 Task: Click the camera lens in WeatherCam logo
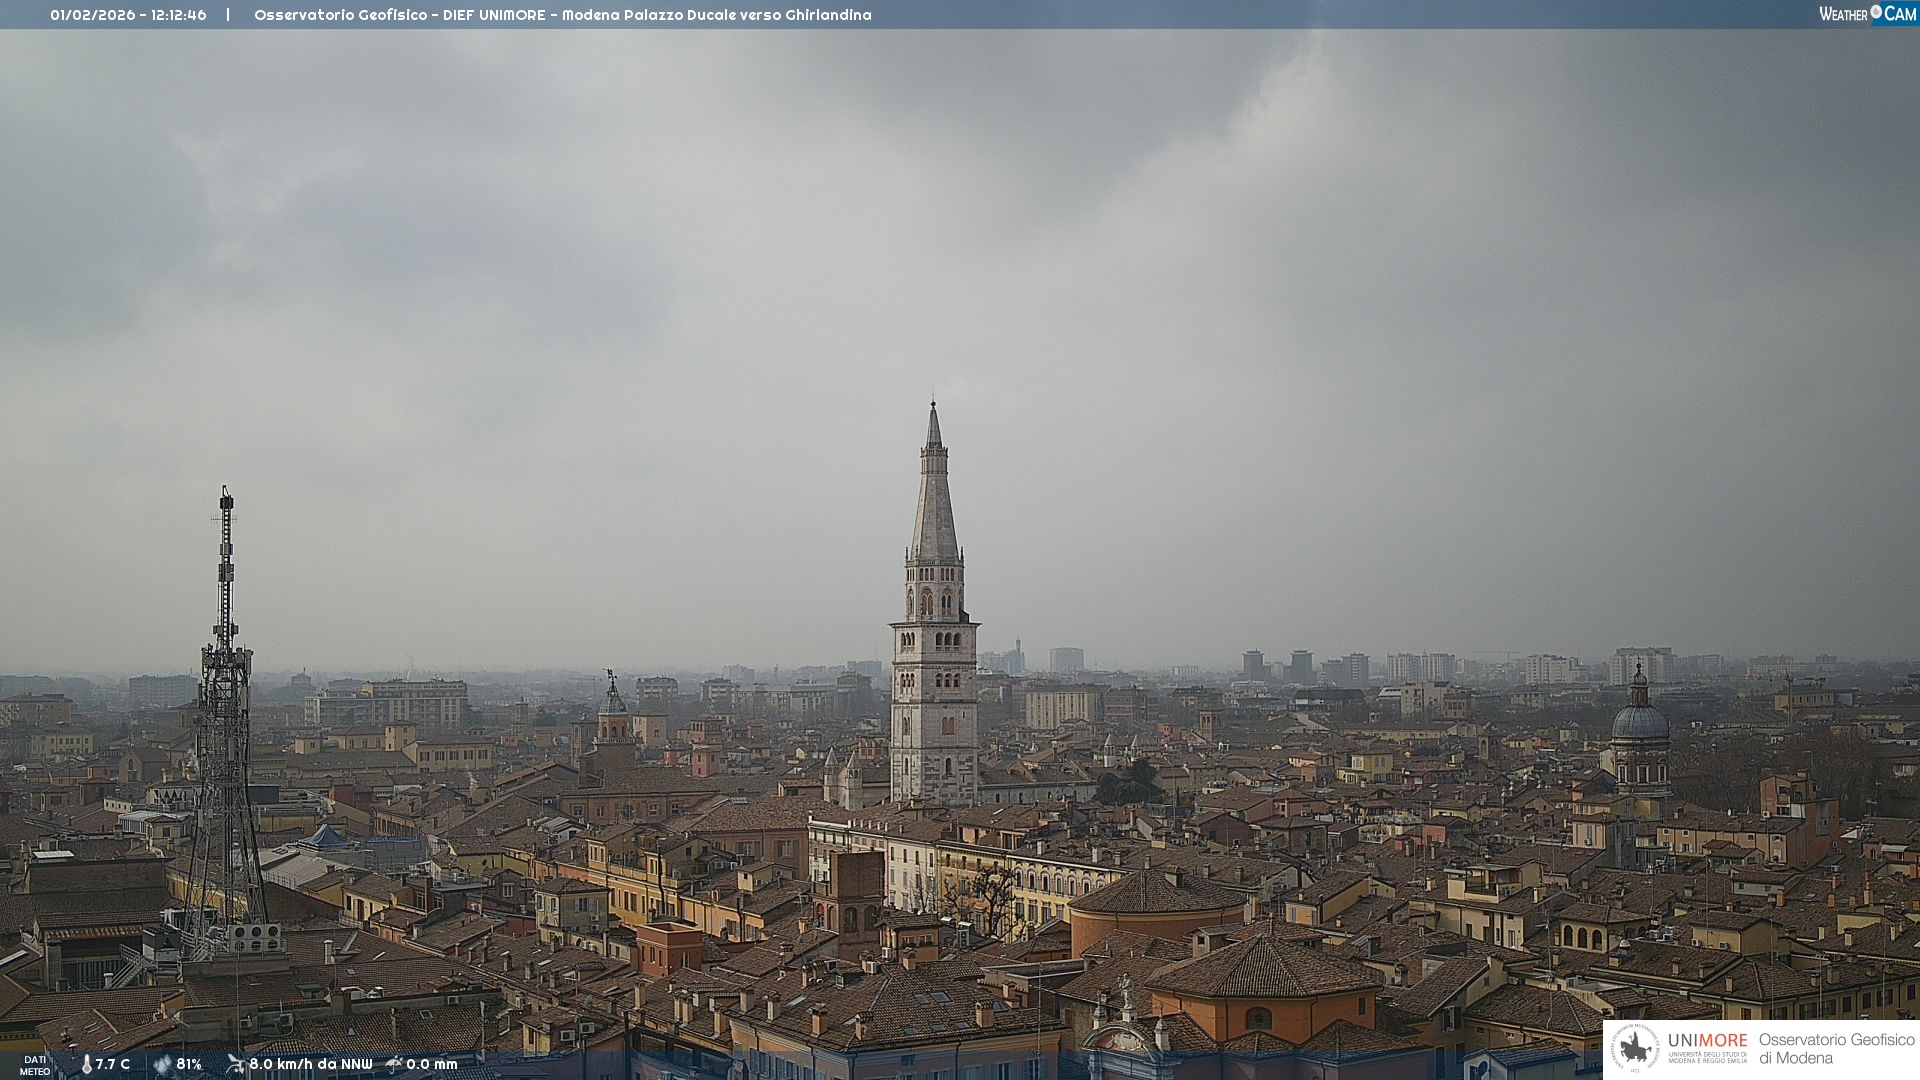coord(1876,12)
